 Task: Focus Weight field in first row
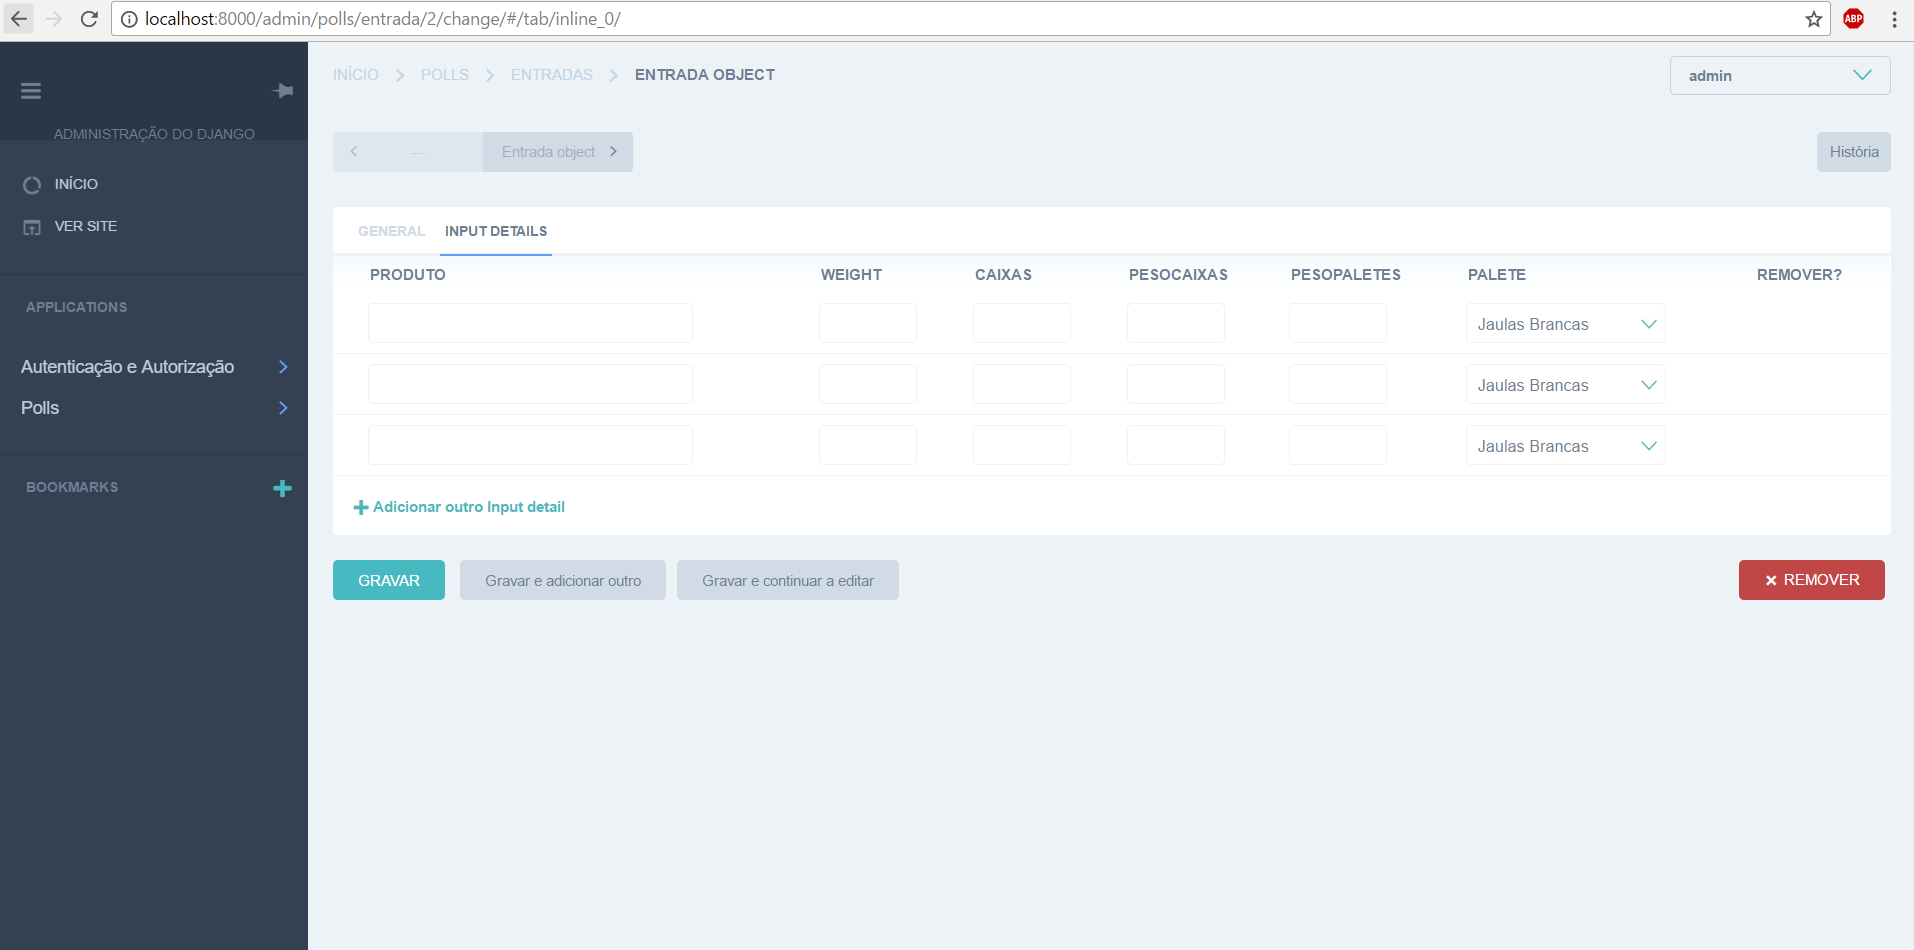pyautogui.click(x=868, y=323)
